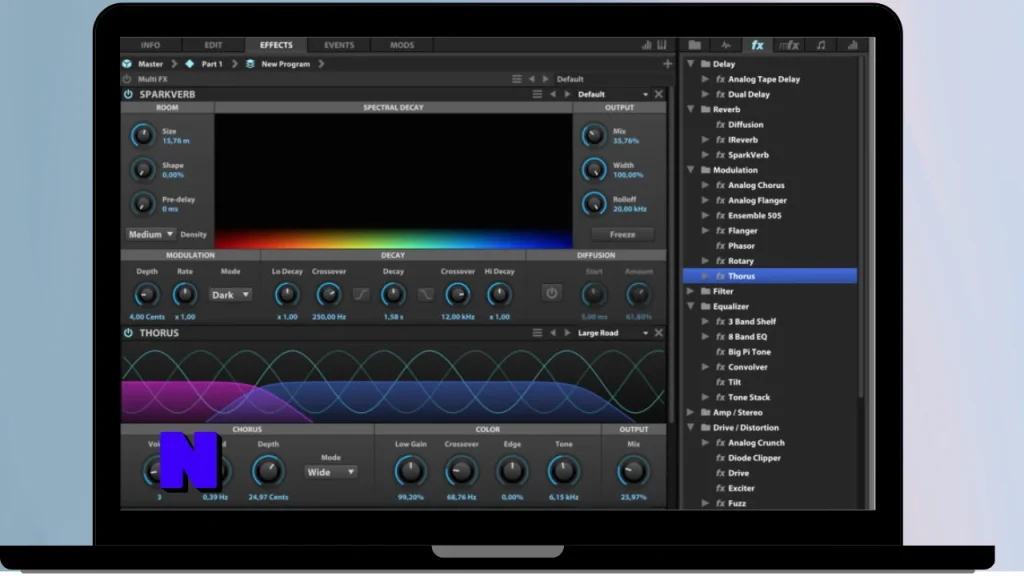This screenshot has width=1024, height=576.
Task: Collapse the Delay folder
Action: 690,64
